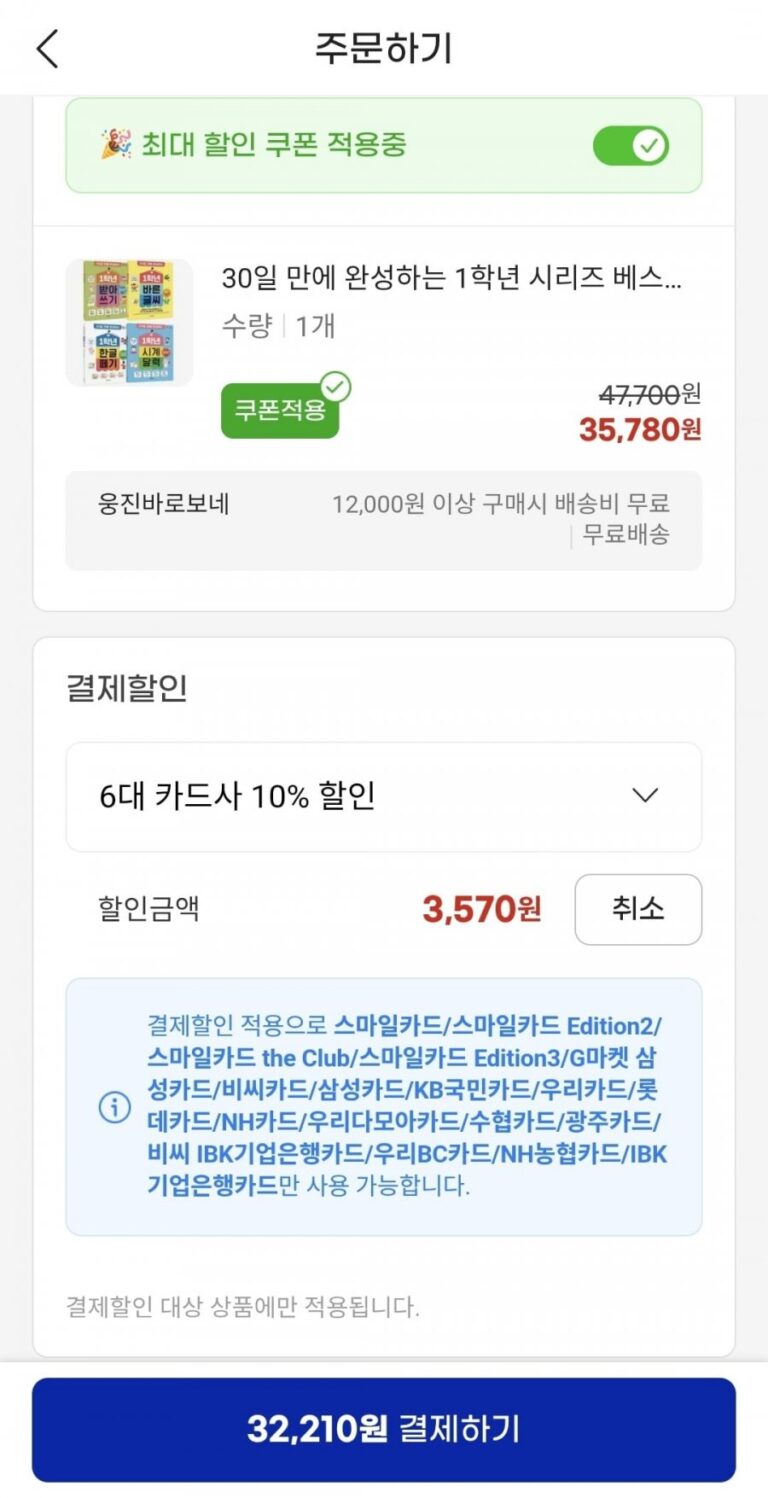Click the 결제할인 section heading

[127, 689]
